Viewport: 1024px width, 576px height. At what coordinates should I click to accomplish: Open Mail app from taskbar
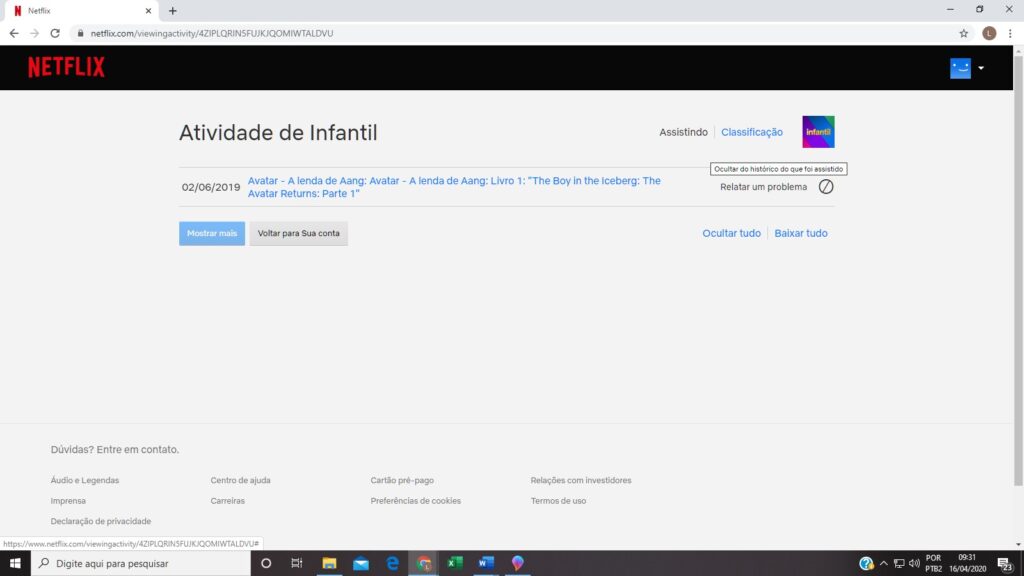pos(360,563)
